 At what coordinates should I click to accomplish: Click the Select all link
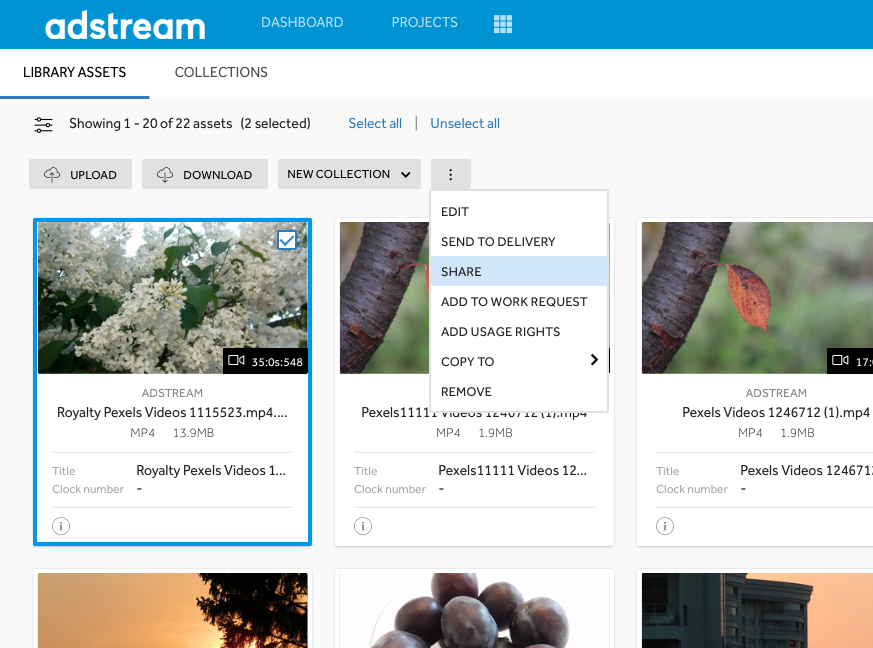[x=375, y=124]
